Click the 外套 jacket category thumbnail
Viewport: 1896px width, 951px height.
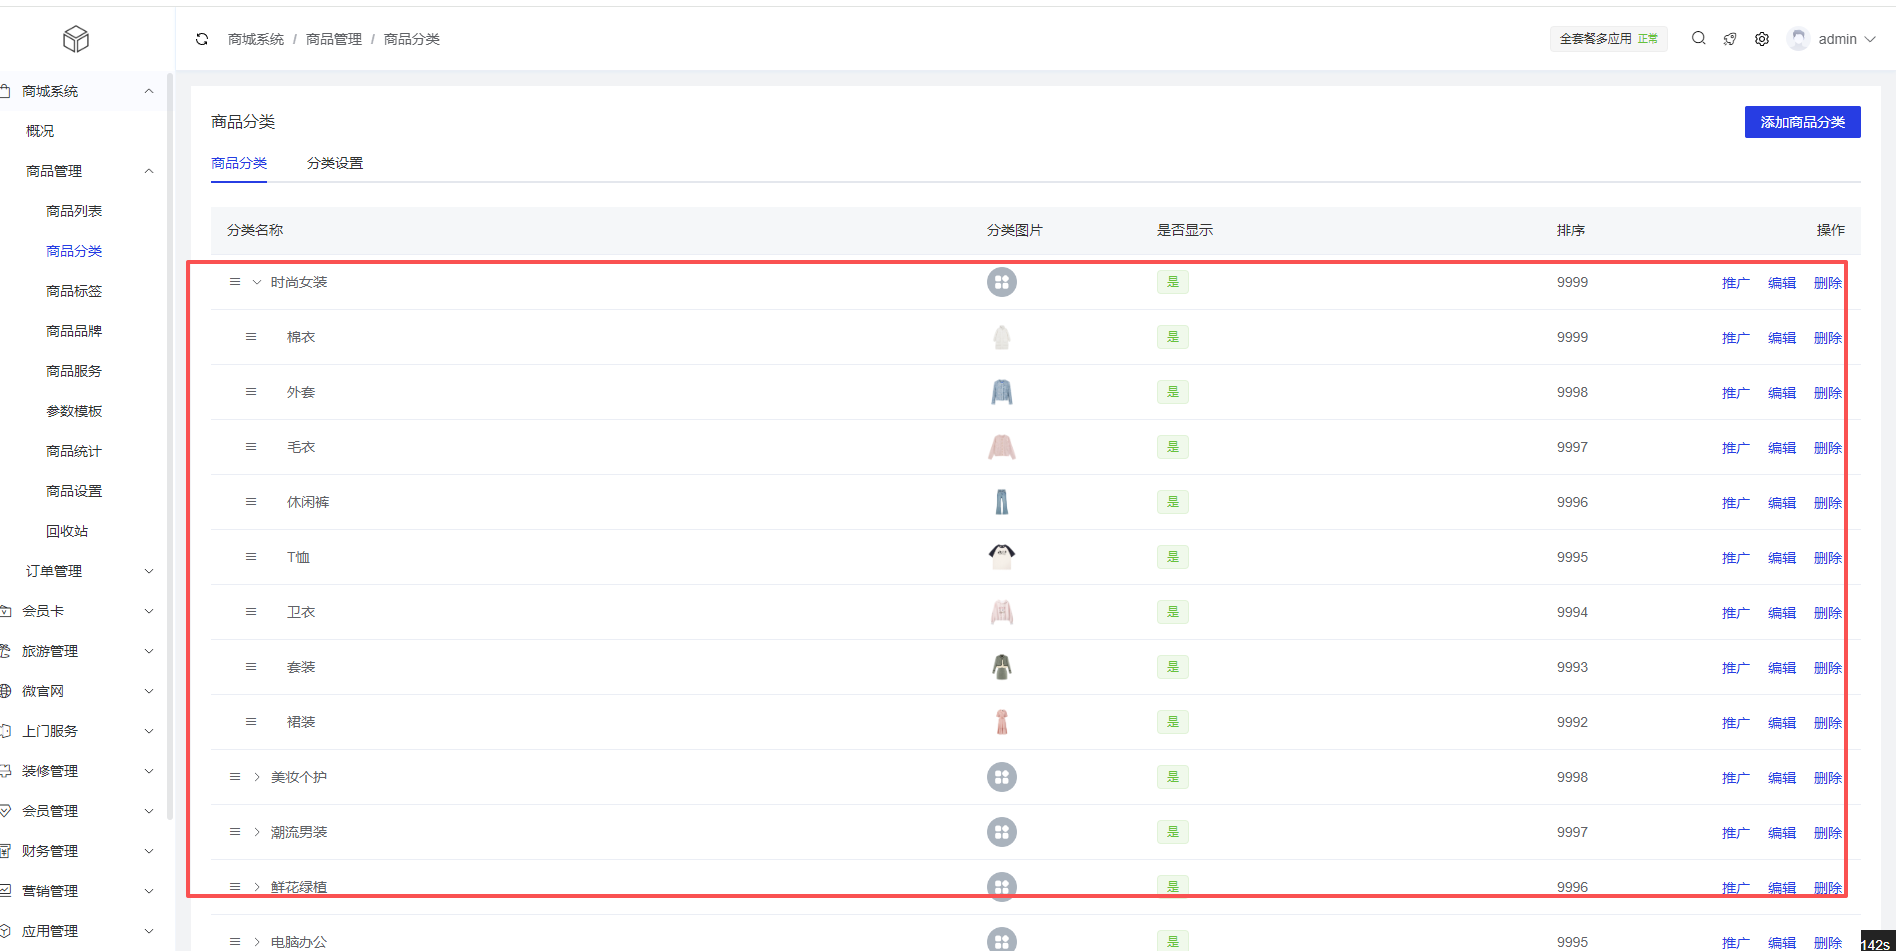point(1001,392)
